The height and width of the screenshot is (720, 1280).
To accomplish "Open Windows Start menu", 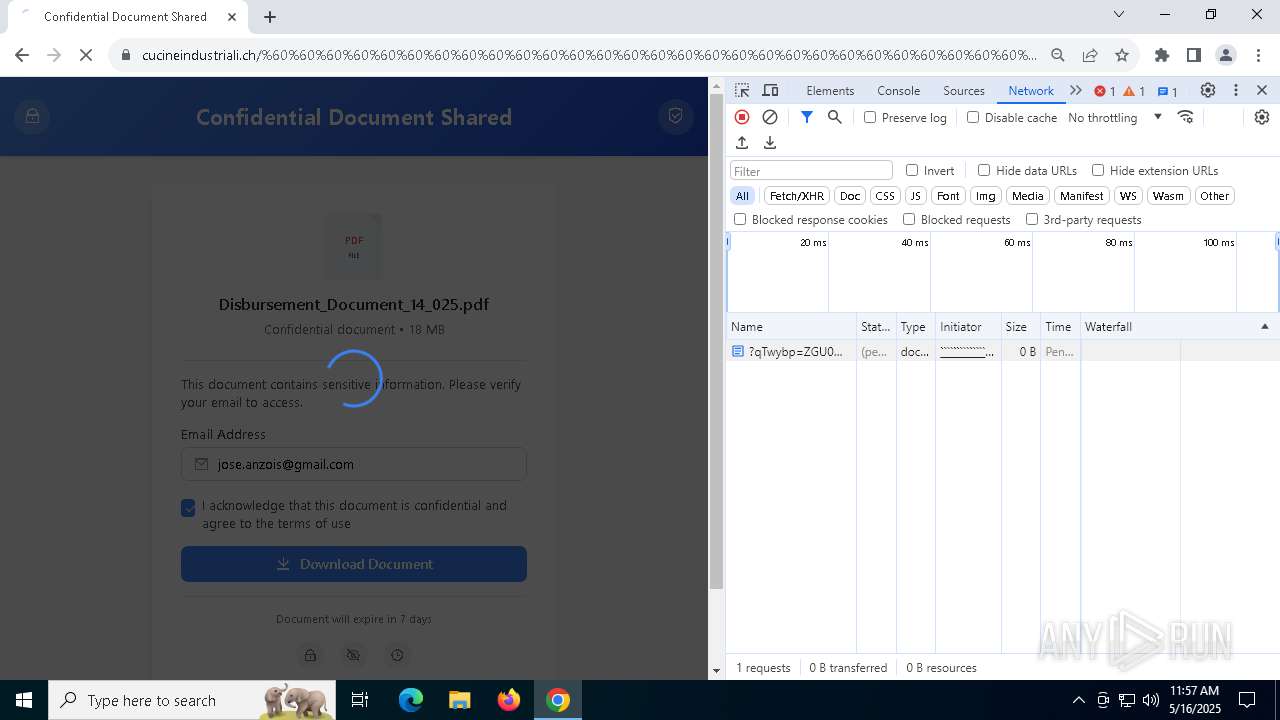I will click(24, 700).
